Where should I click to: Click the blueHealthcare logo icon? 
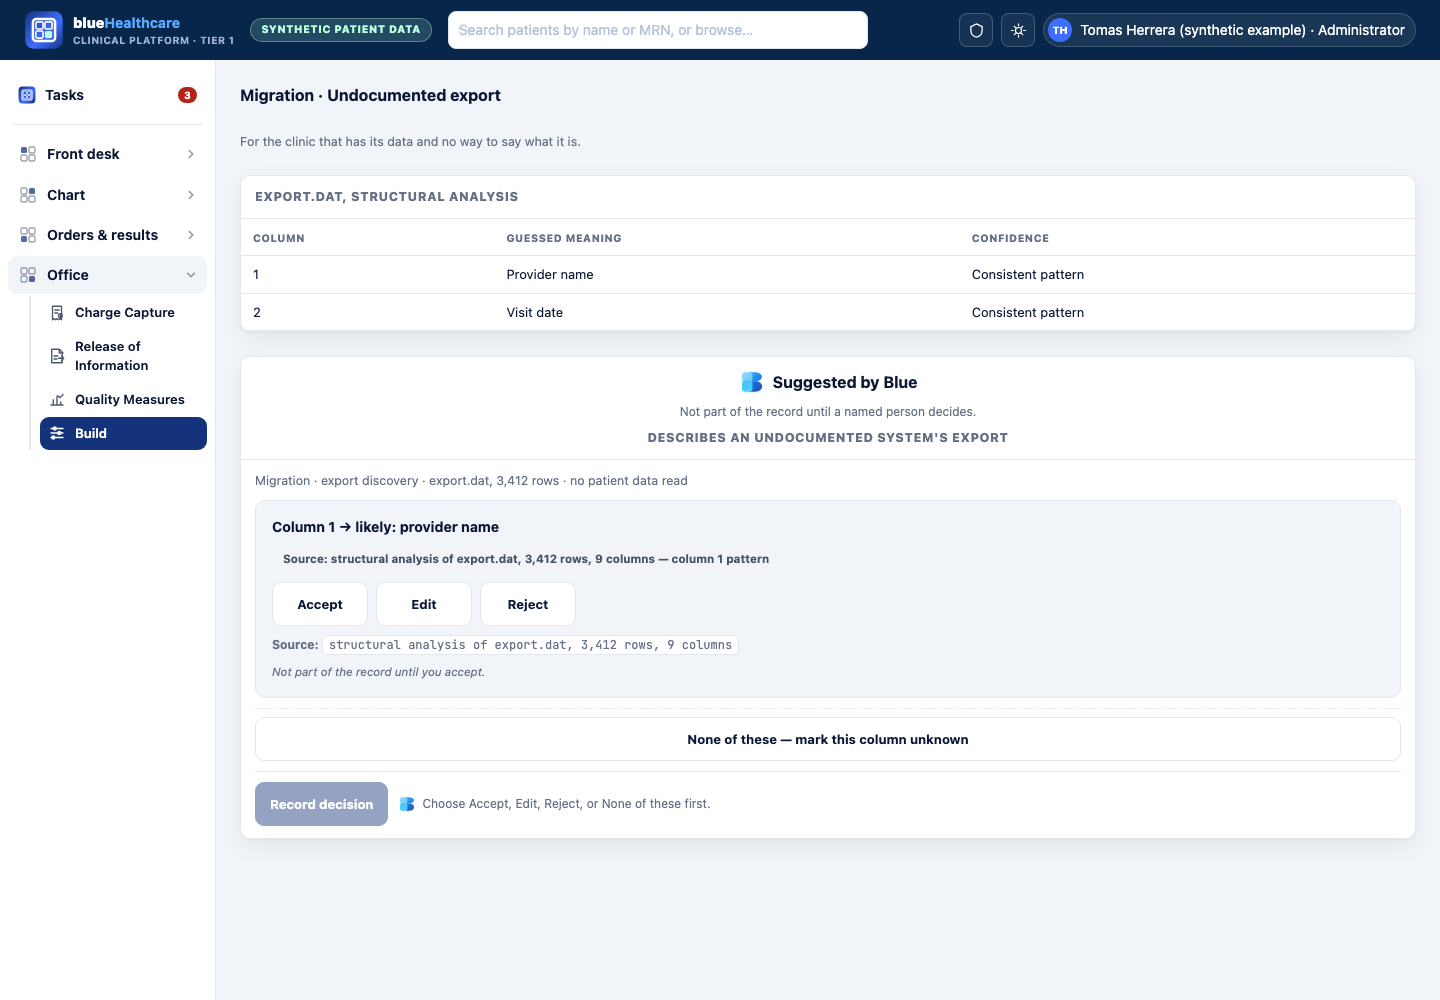coord(44,30)
